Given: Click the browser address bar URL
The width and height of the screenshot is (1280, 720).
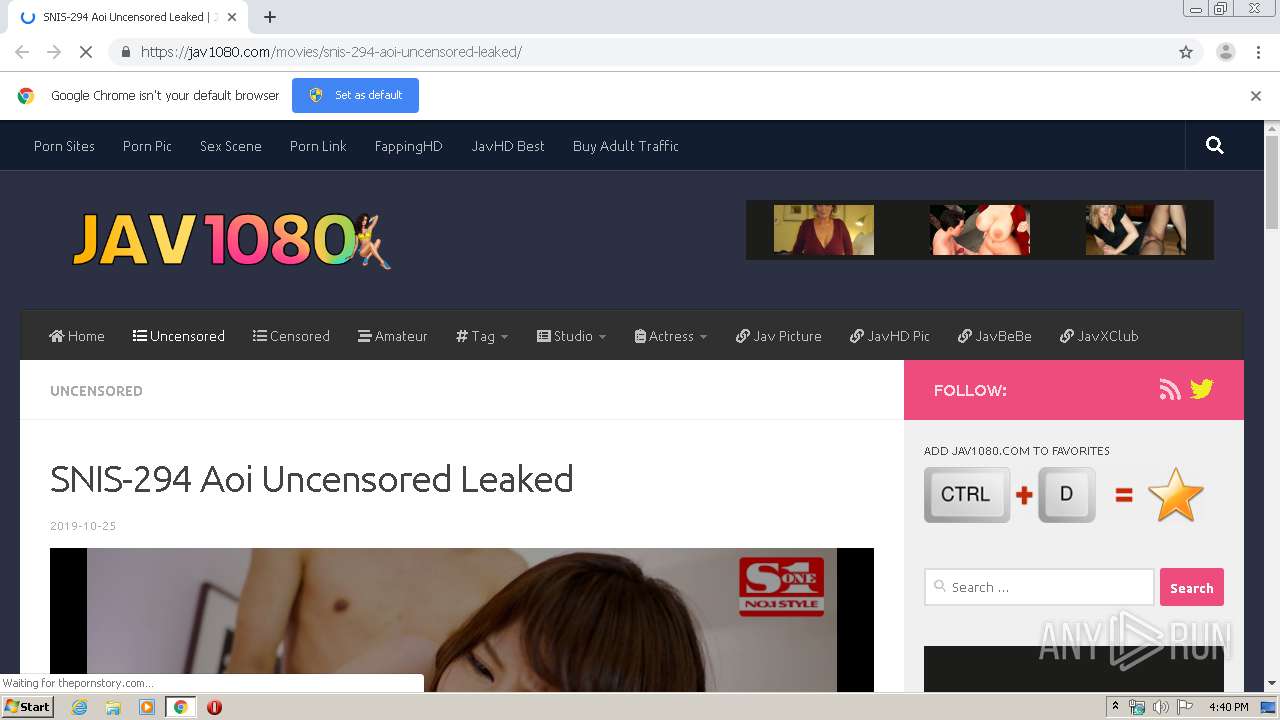Looking at the screenshot, I should pos(331,52).
